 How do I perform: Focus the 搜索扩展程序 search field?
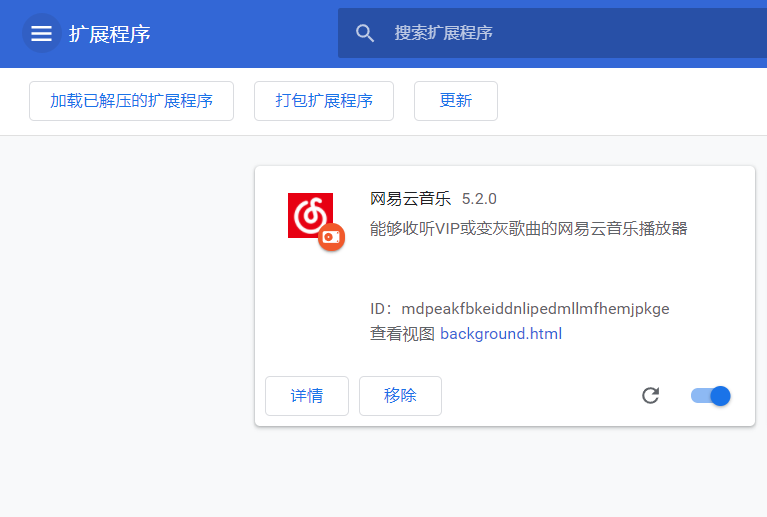(552, 33)
